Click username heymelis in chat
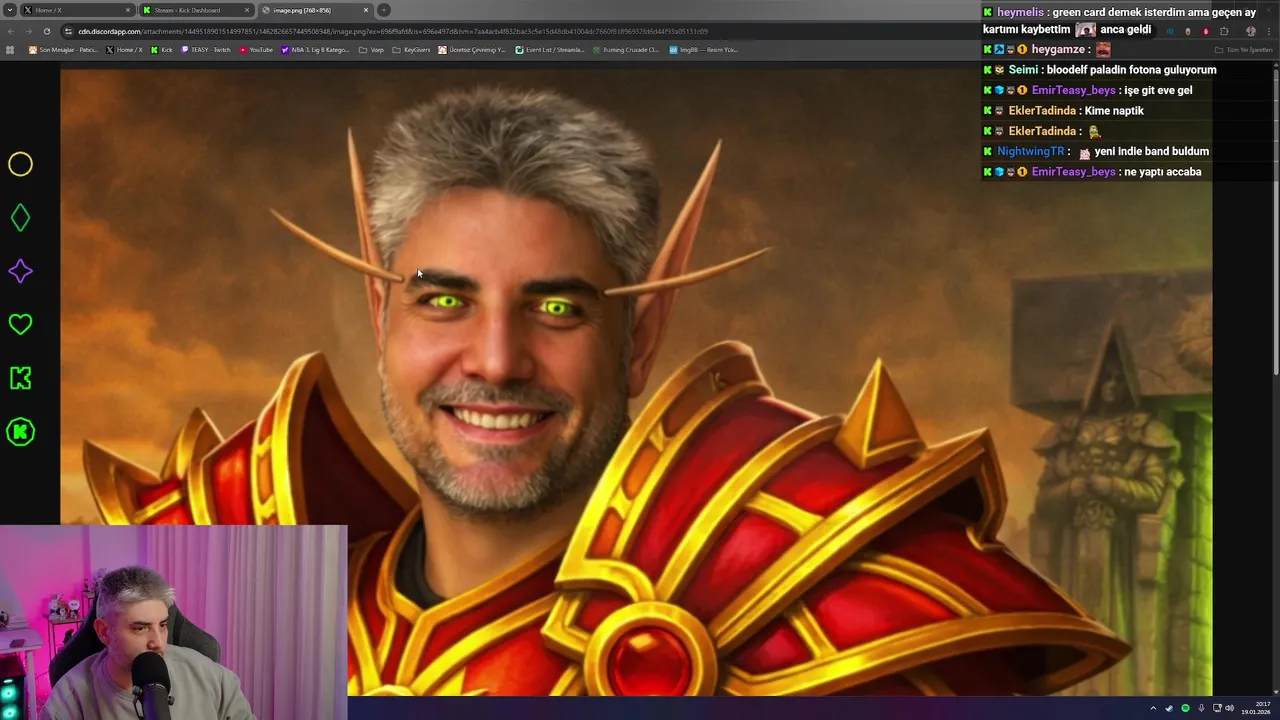The width and height of the screenshot is (1280, 720). point(1020,12)
